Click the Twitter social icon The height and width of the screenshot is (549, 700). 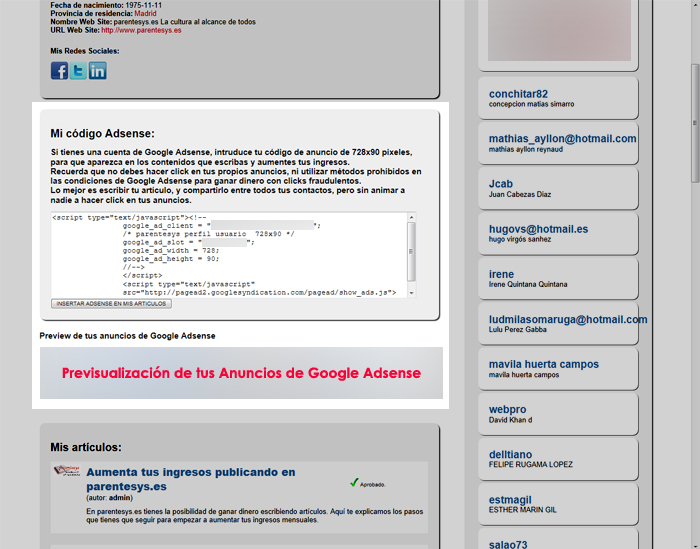pyautogui.click(x=78, y=71)
